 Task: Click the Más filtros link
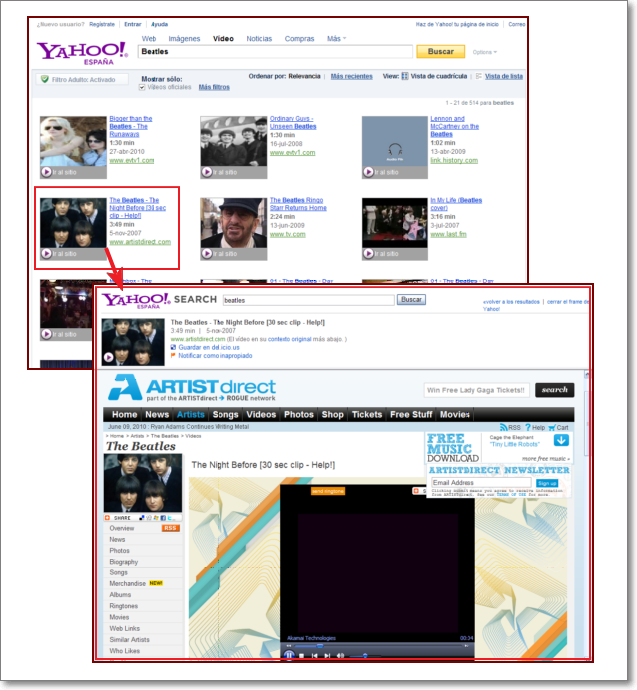pyautogui.click(x=214, y=87)
